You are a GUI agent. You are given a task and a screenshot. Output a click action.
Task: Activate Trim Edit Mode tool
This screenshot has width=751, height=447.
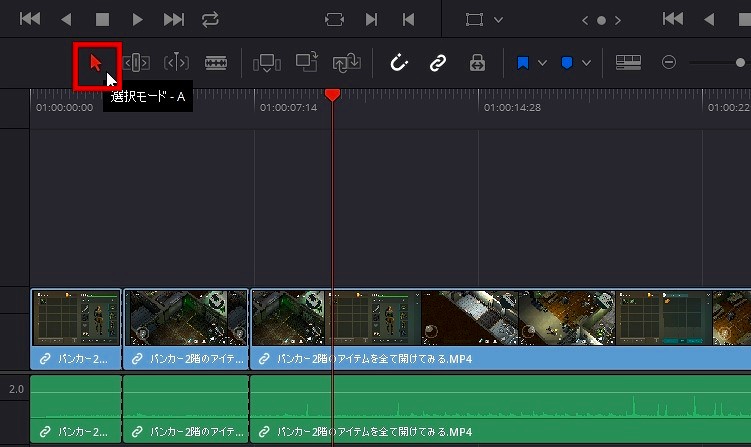[x=136, y=63]
